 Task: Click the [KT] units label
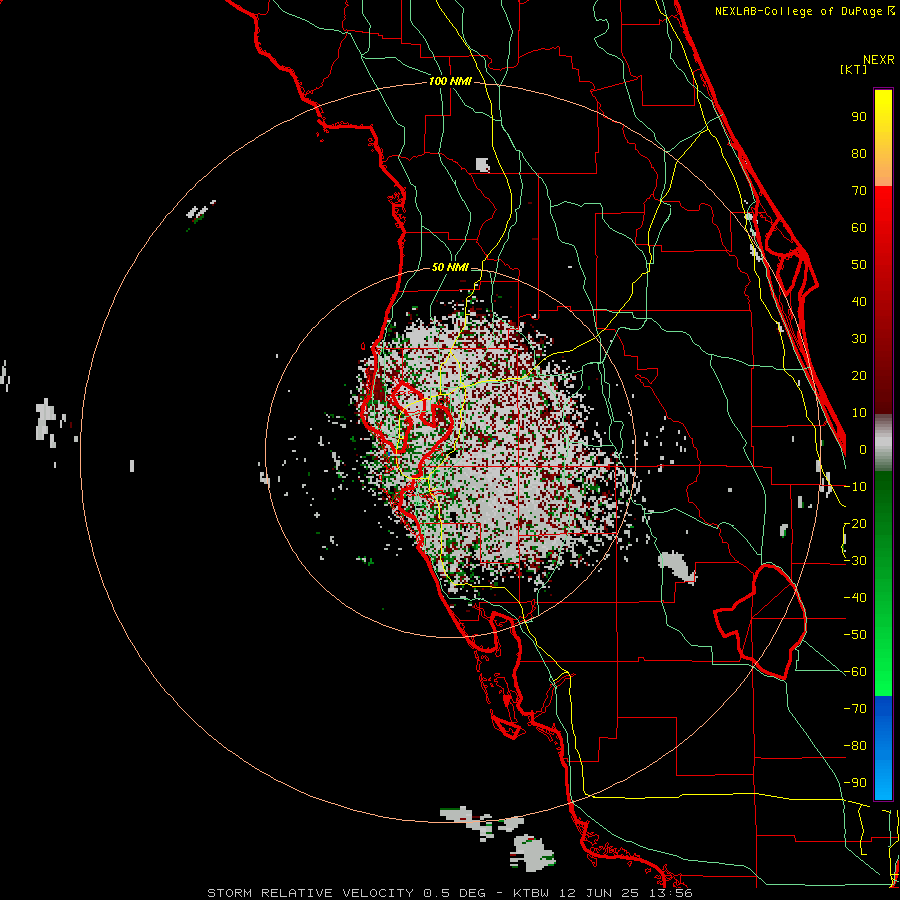(x=854, y=69)
